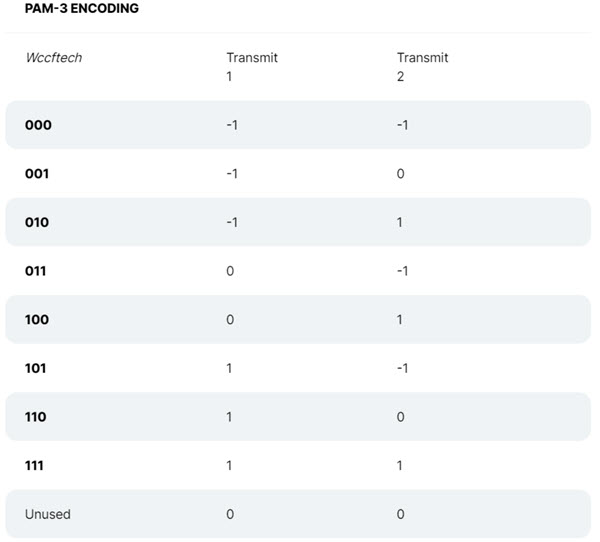
Task: Click the 101 row label
Action: pyautogui.click(x=35, y=368)
